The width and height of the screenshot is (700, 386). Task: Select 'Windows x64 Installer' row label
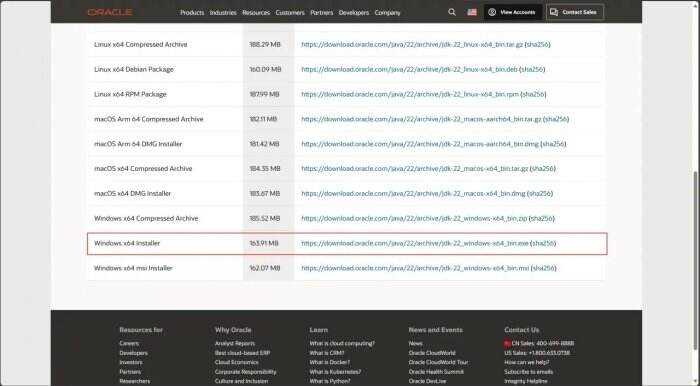[x=127, y=244]
